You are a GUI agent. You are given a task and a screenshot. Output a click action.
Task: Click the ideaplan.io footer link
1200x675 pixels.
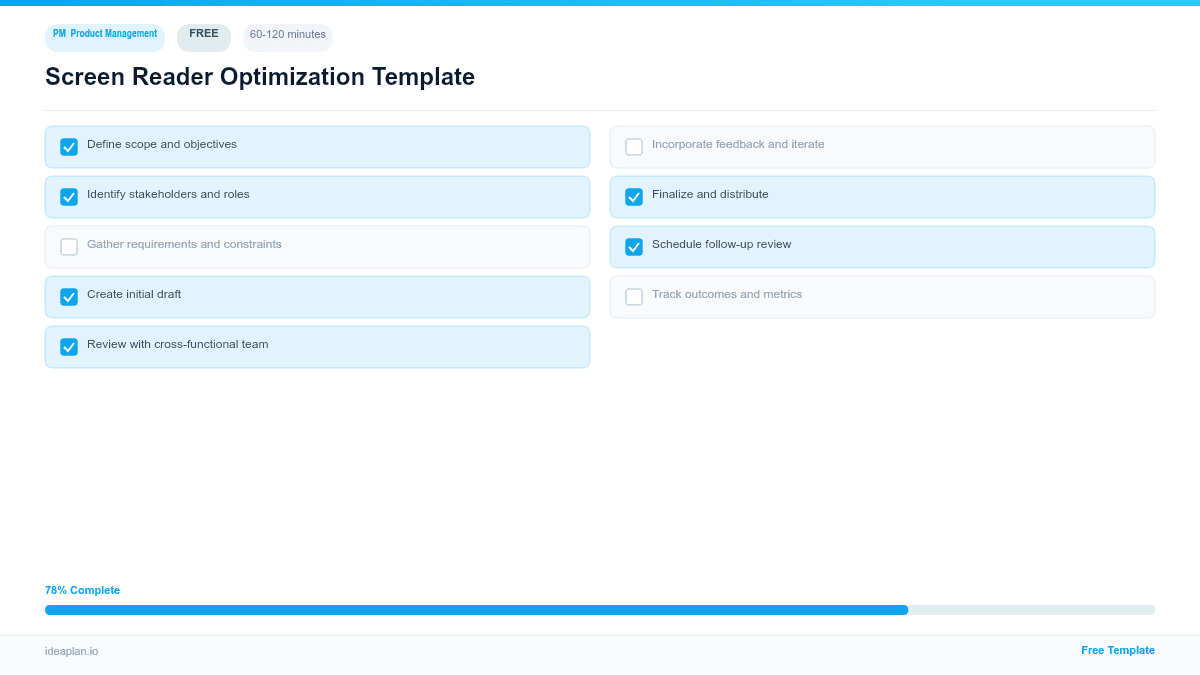(71, 651)
